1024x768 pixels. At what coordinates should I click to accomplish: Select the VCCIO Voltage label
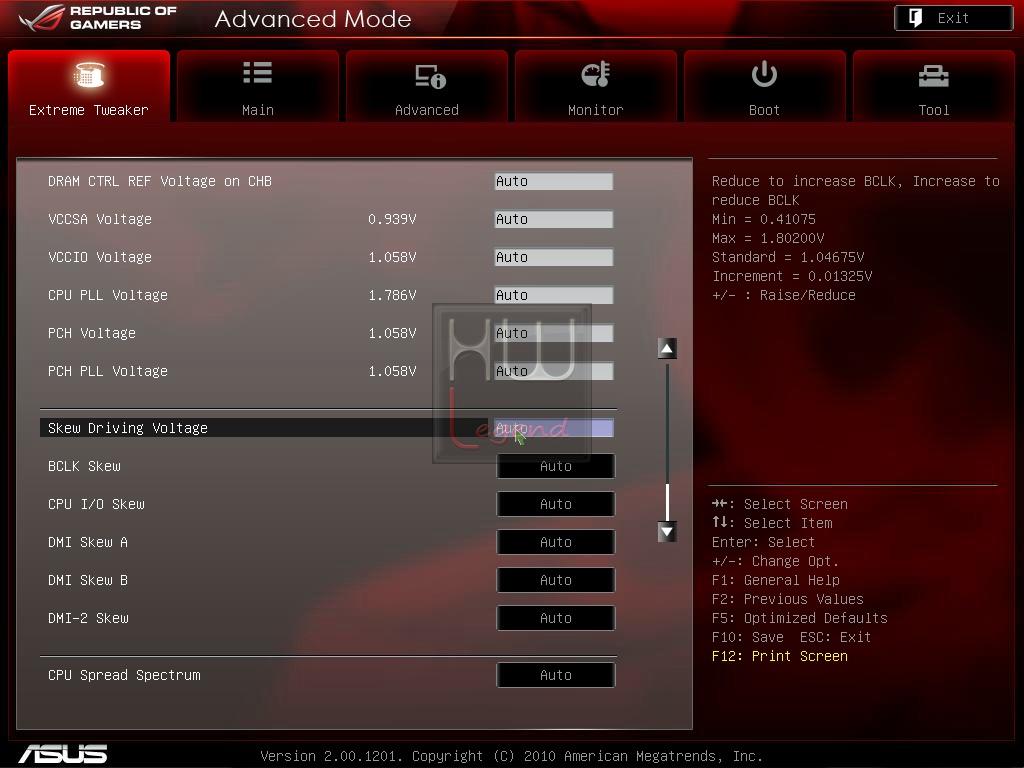[x=100, y=257]
